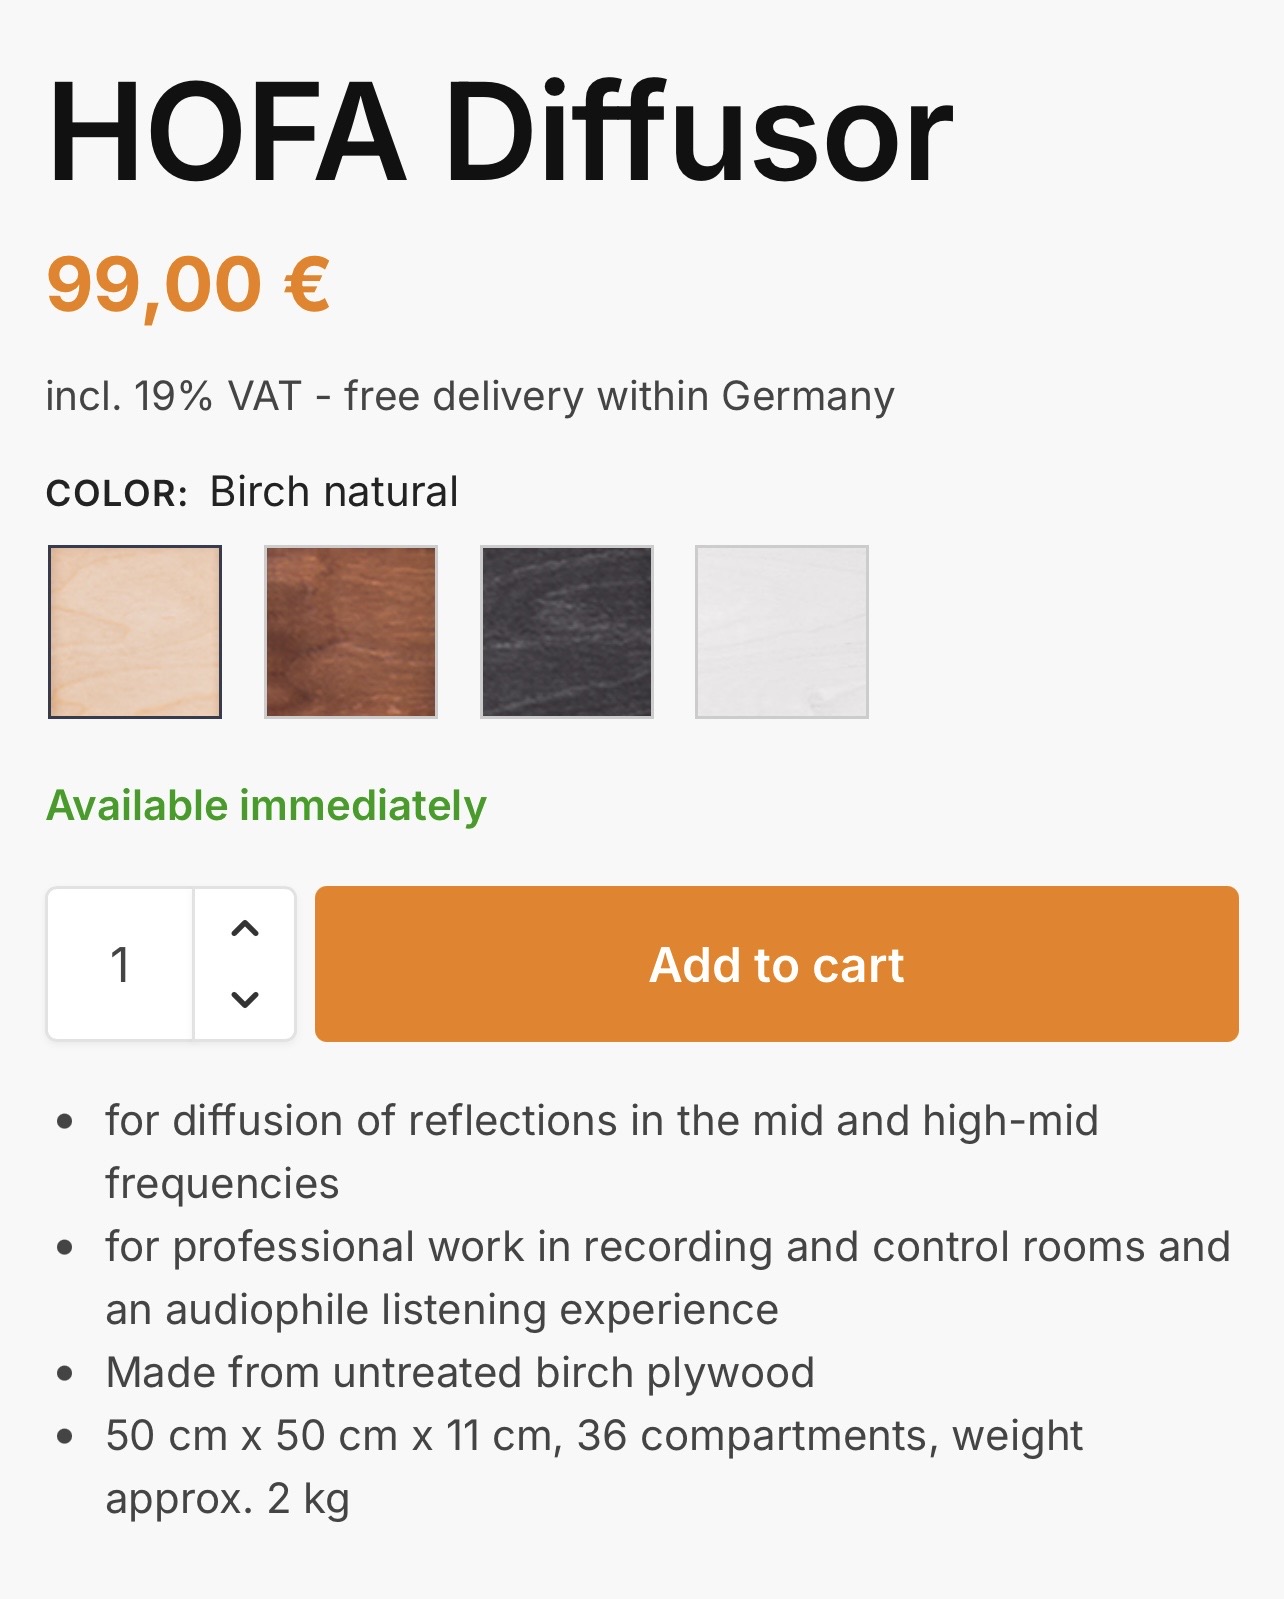This screenshot has height=1599, width=1284.
Task: Click the COLOR label
Action: tap(117, 493)
